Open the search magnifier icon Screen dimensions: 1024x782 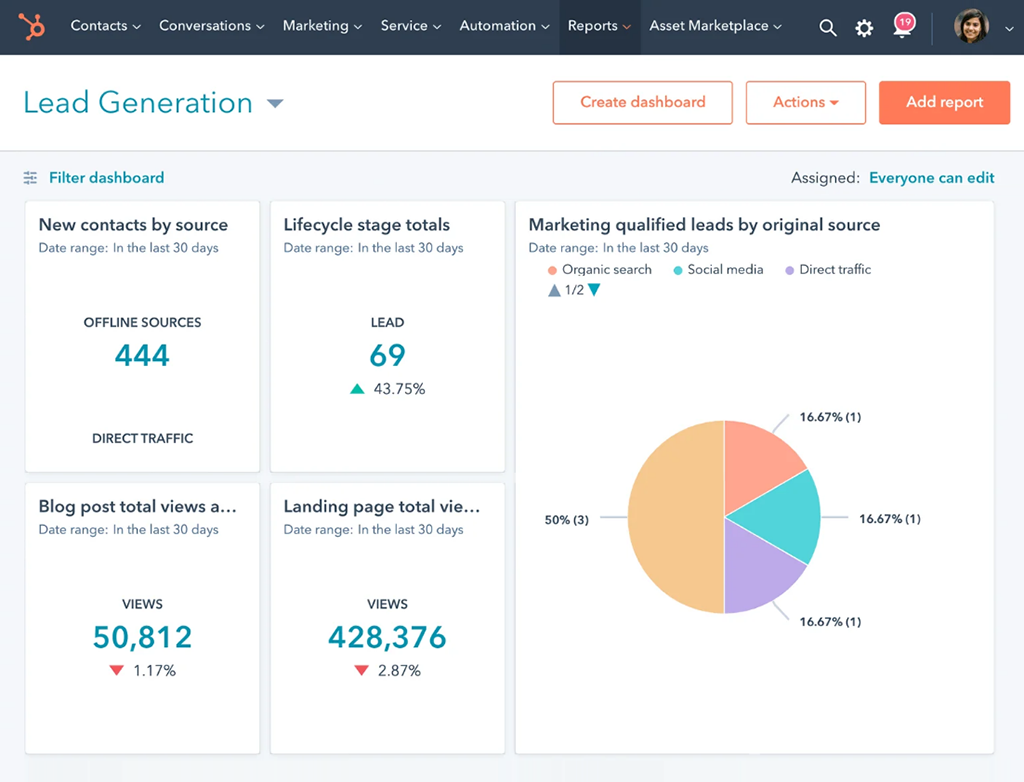[x=827, y=27]
